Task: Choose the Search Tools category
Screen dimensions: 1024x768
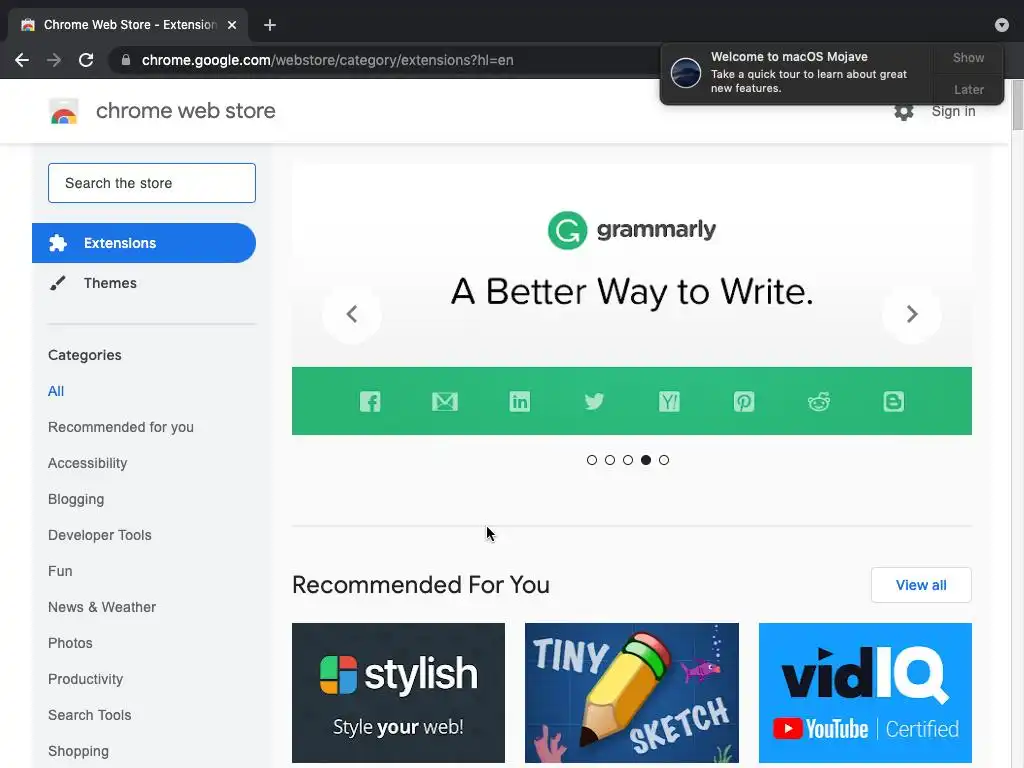Action: 89,715
